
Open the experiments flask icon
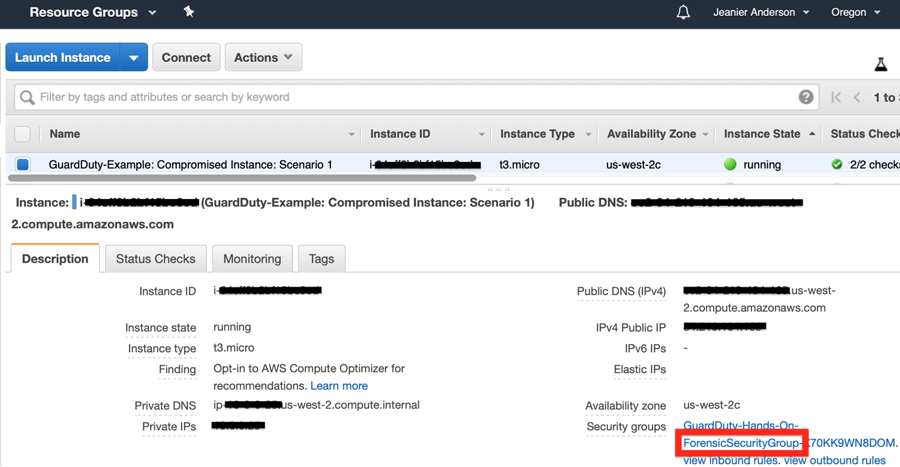880,64
